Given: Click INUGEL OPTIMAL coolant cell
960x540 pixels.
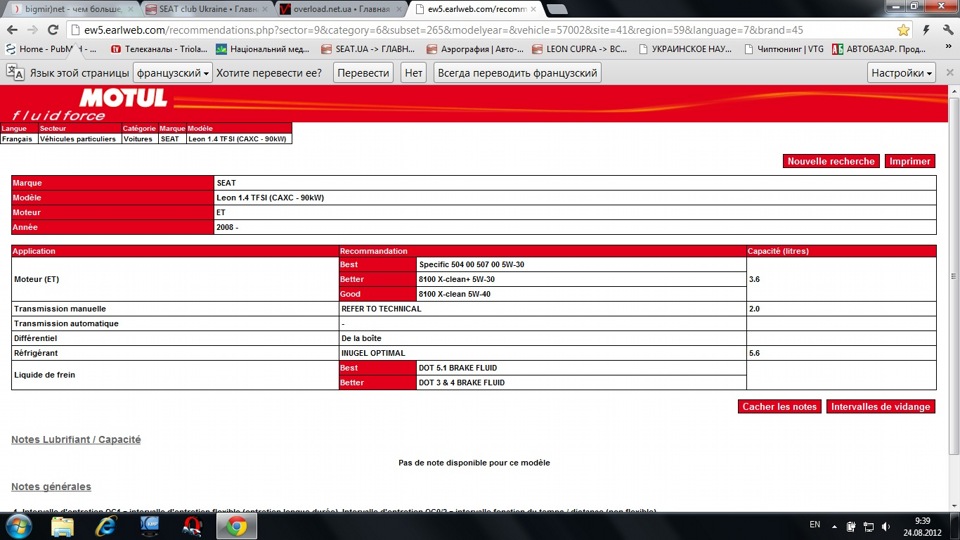Looking at the screenshot, I should [x=542, y=353].
